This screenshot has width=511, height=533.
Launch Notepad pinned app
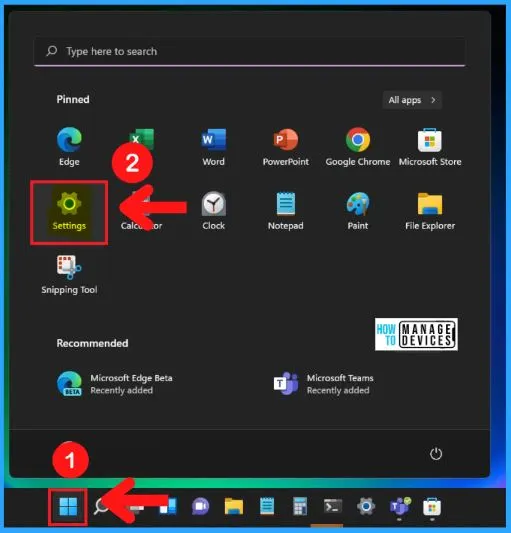pos(286,211)
